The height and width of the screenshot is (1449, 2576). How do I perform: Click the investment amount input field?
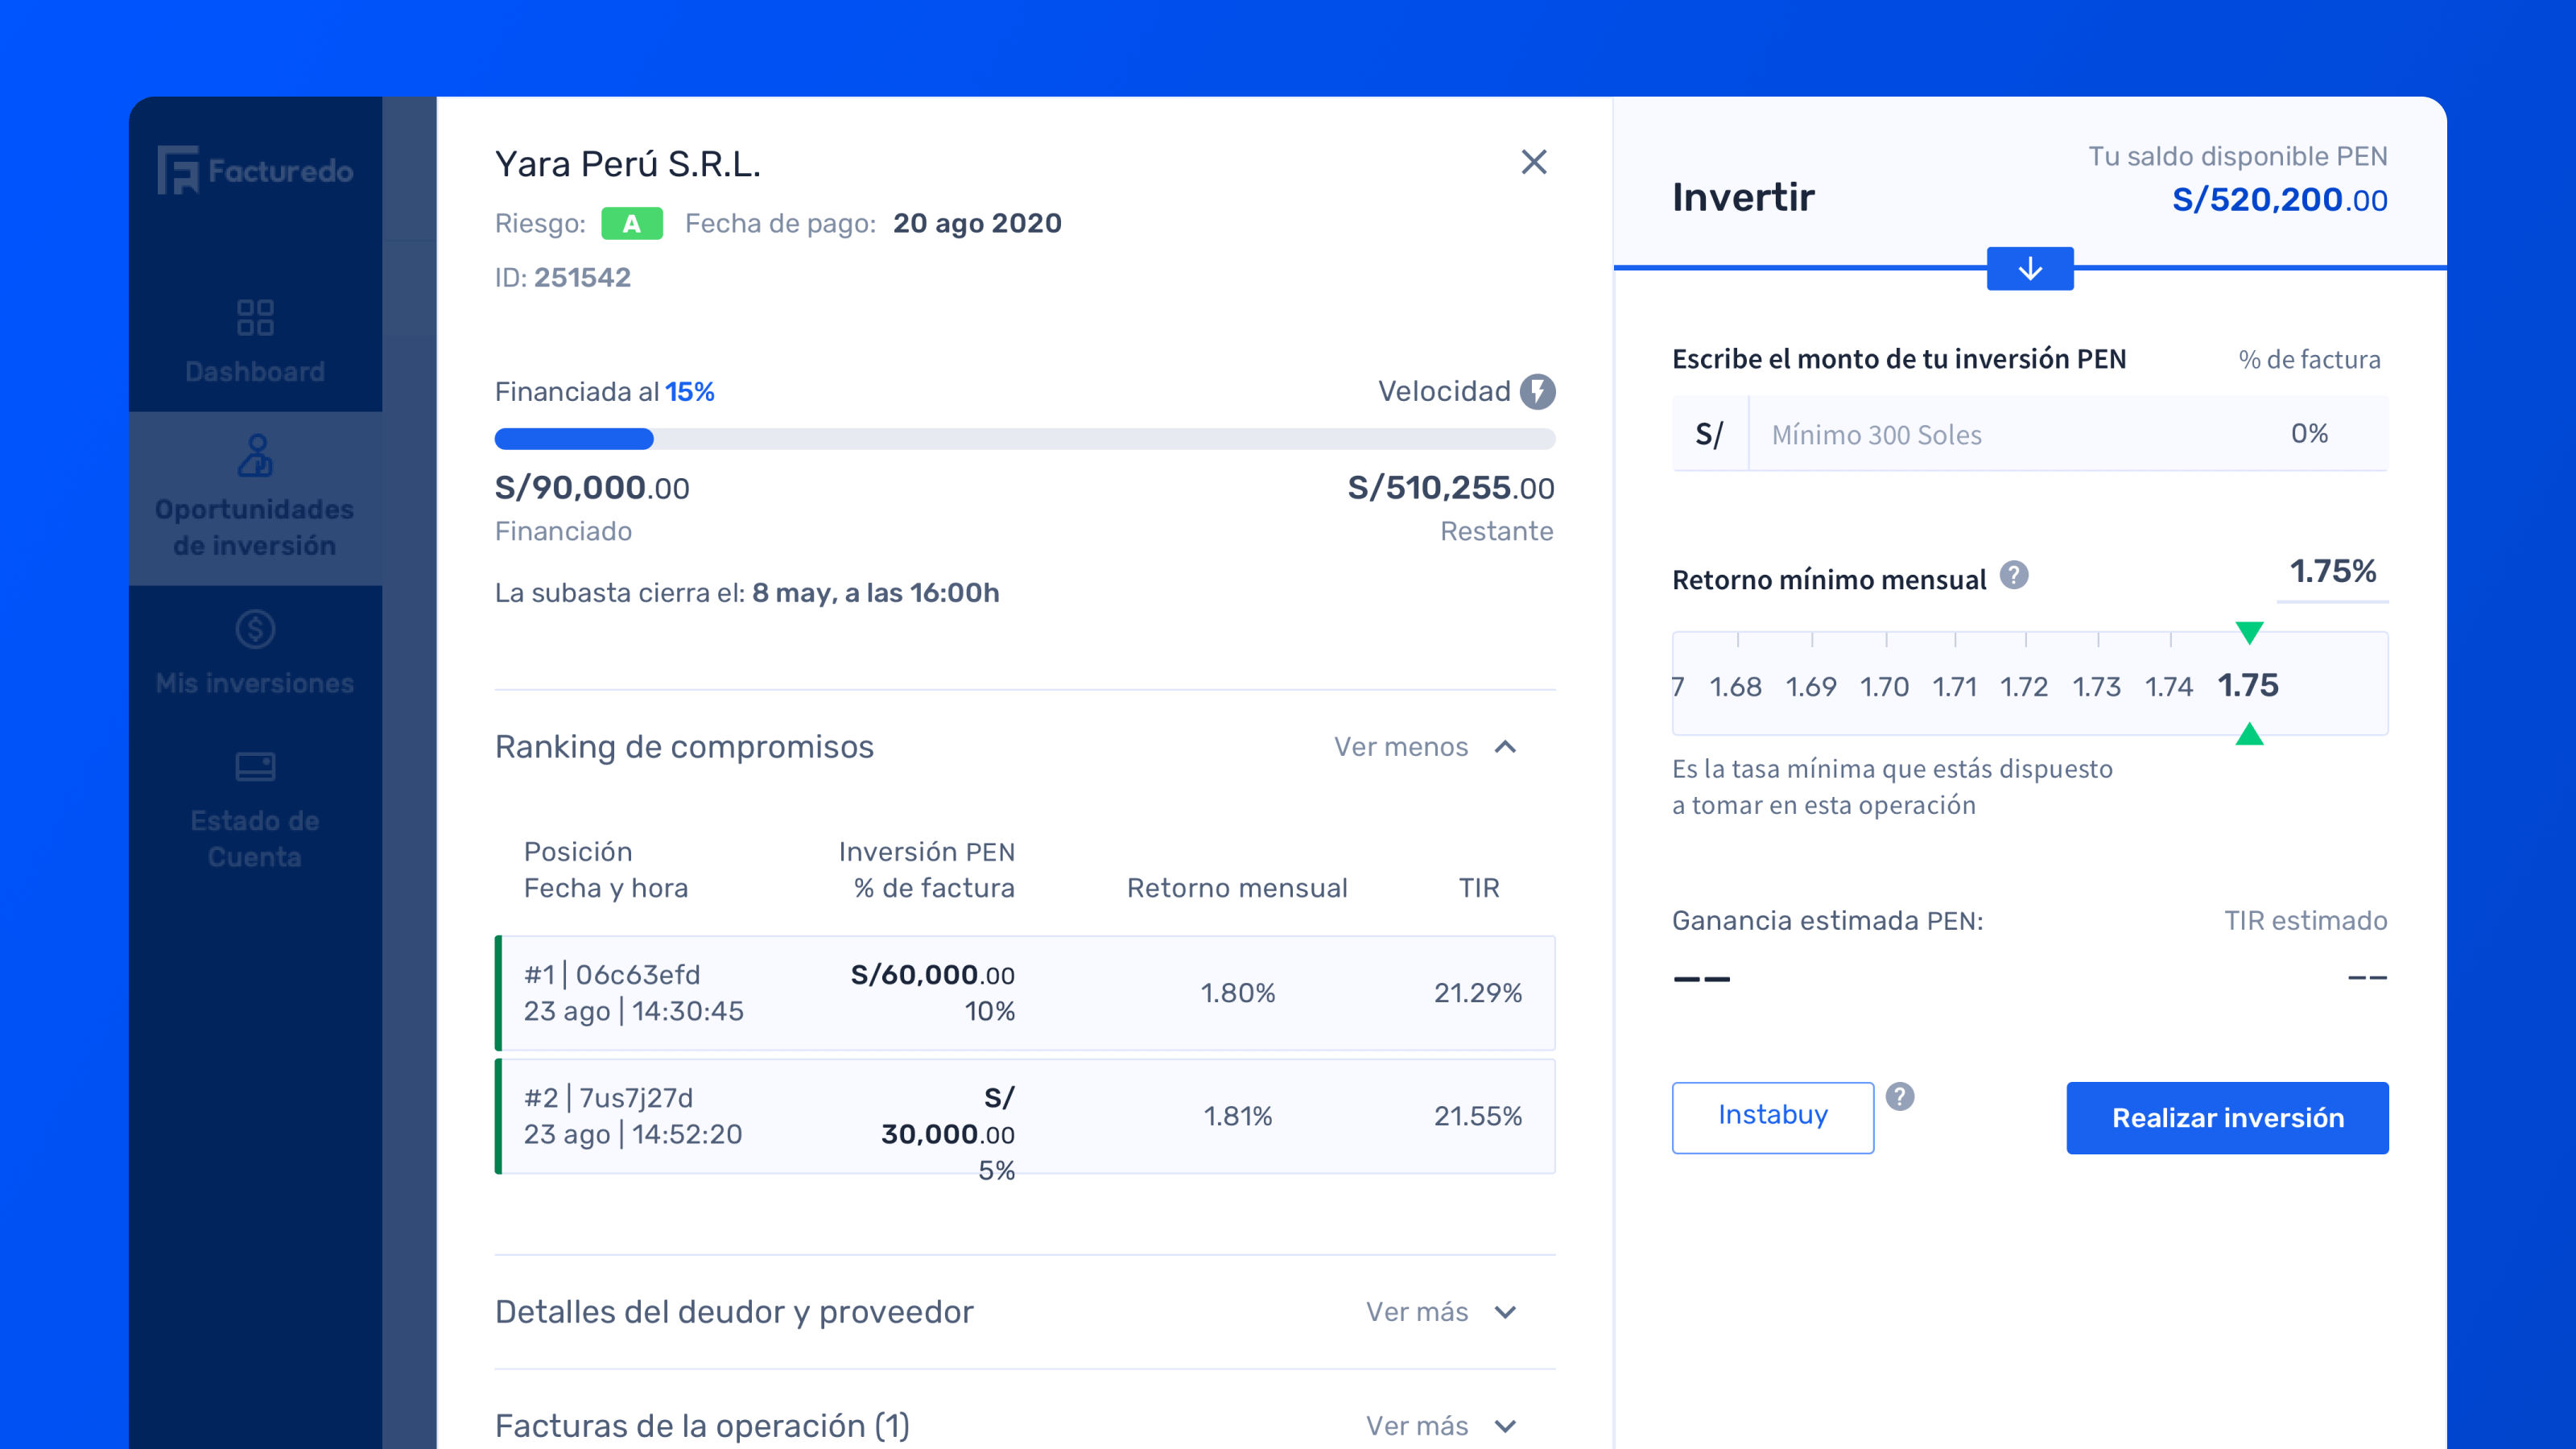tap(2000, 435)
